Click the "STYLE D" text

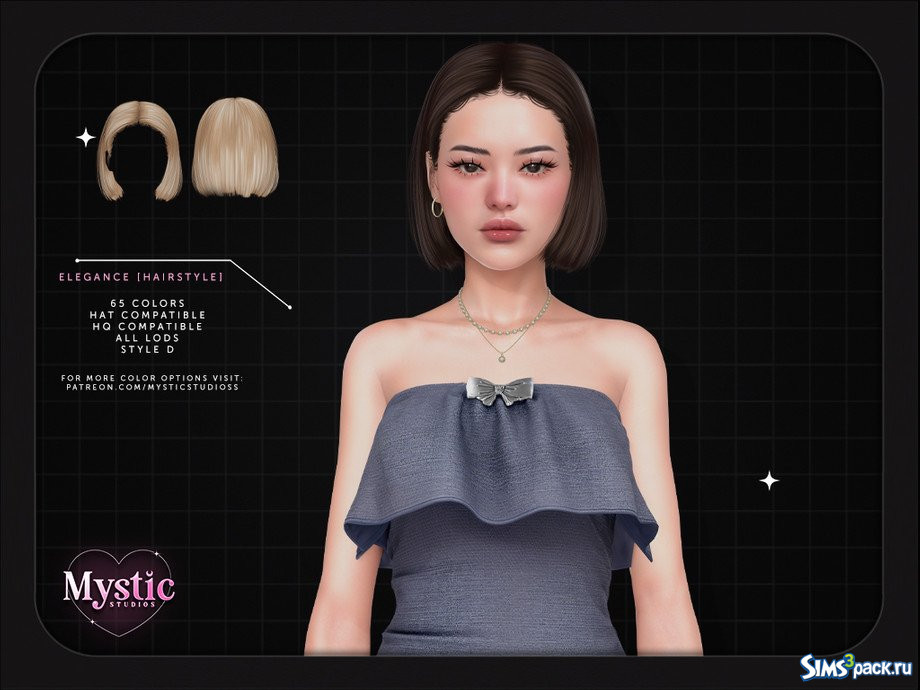148,349
